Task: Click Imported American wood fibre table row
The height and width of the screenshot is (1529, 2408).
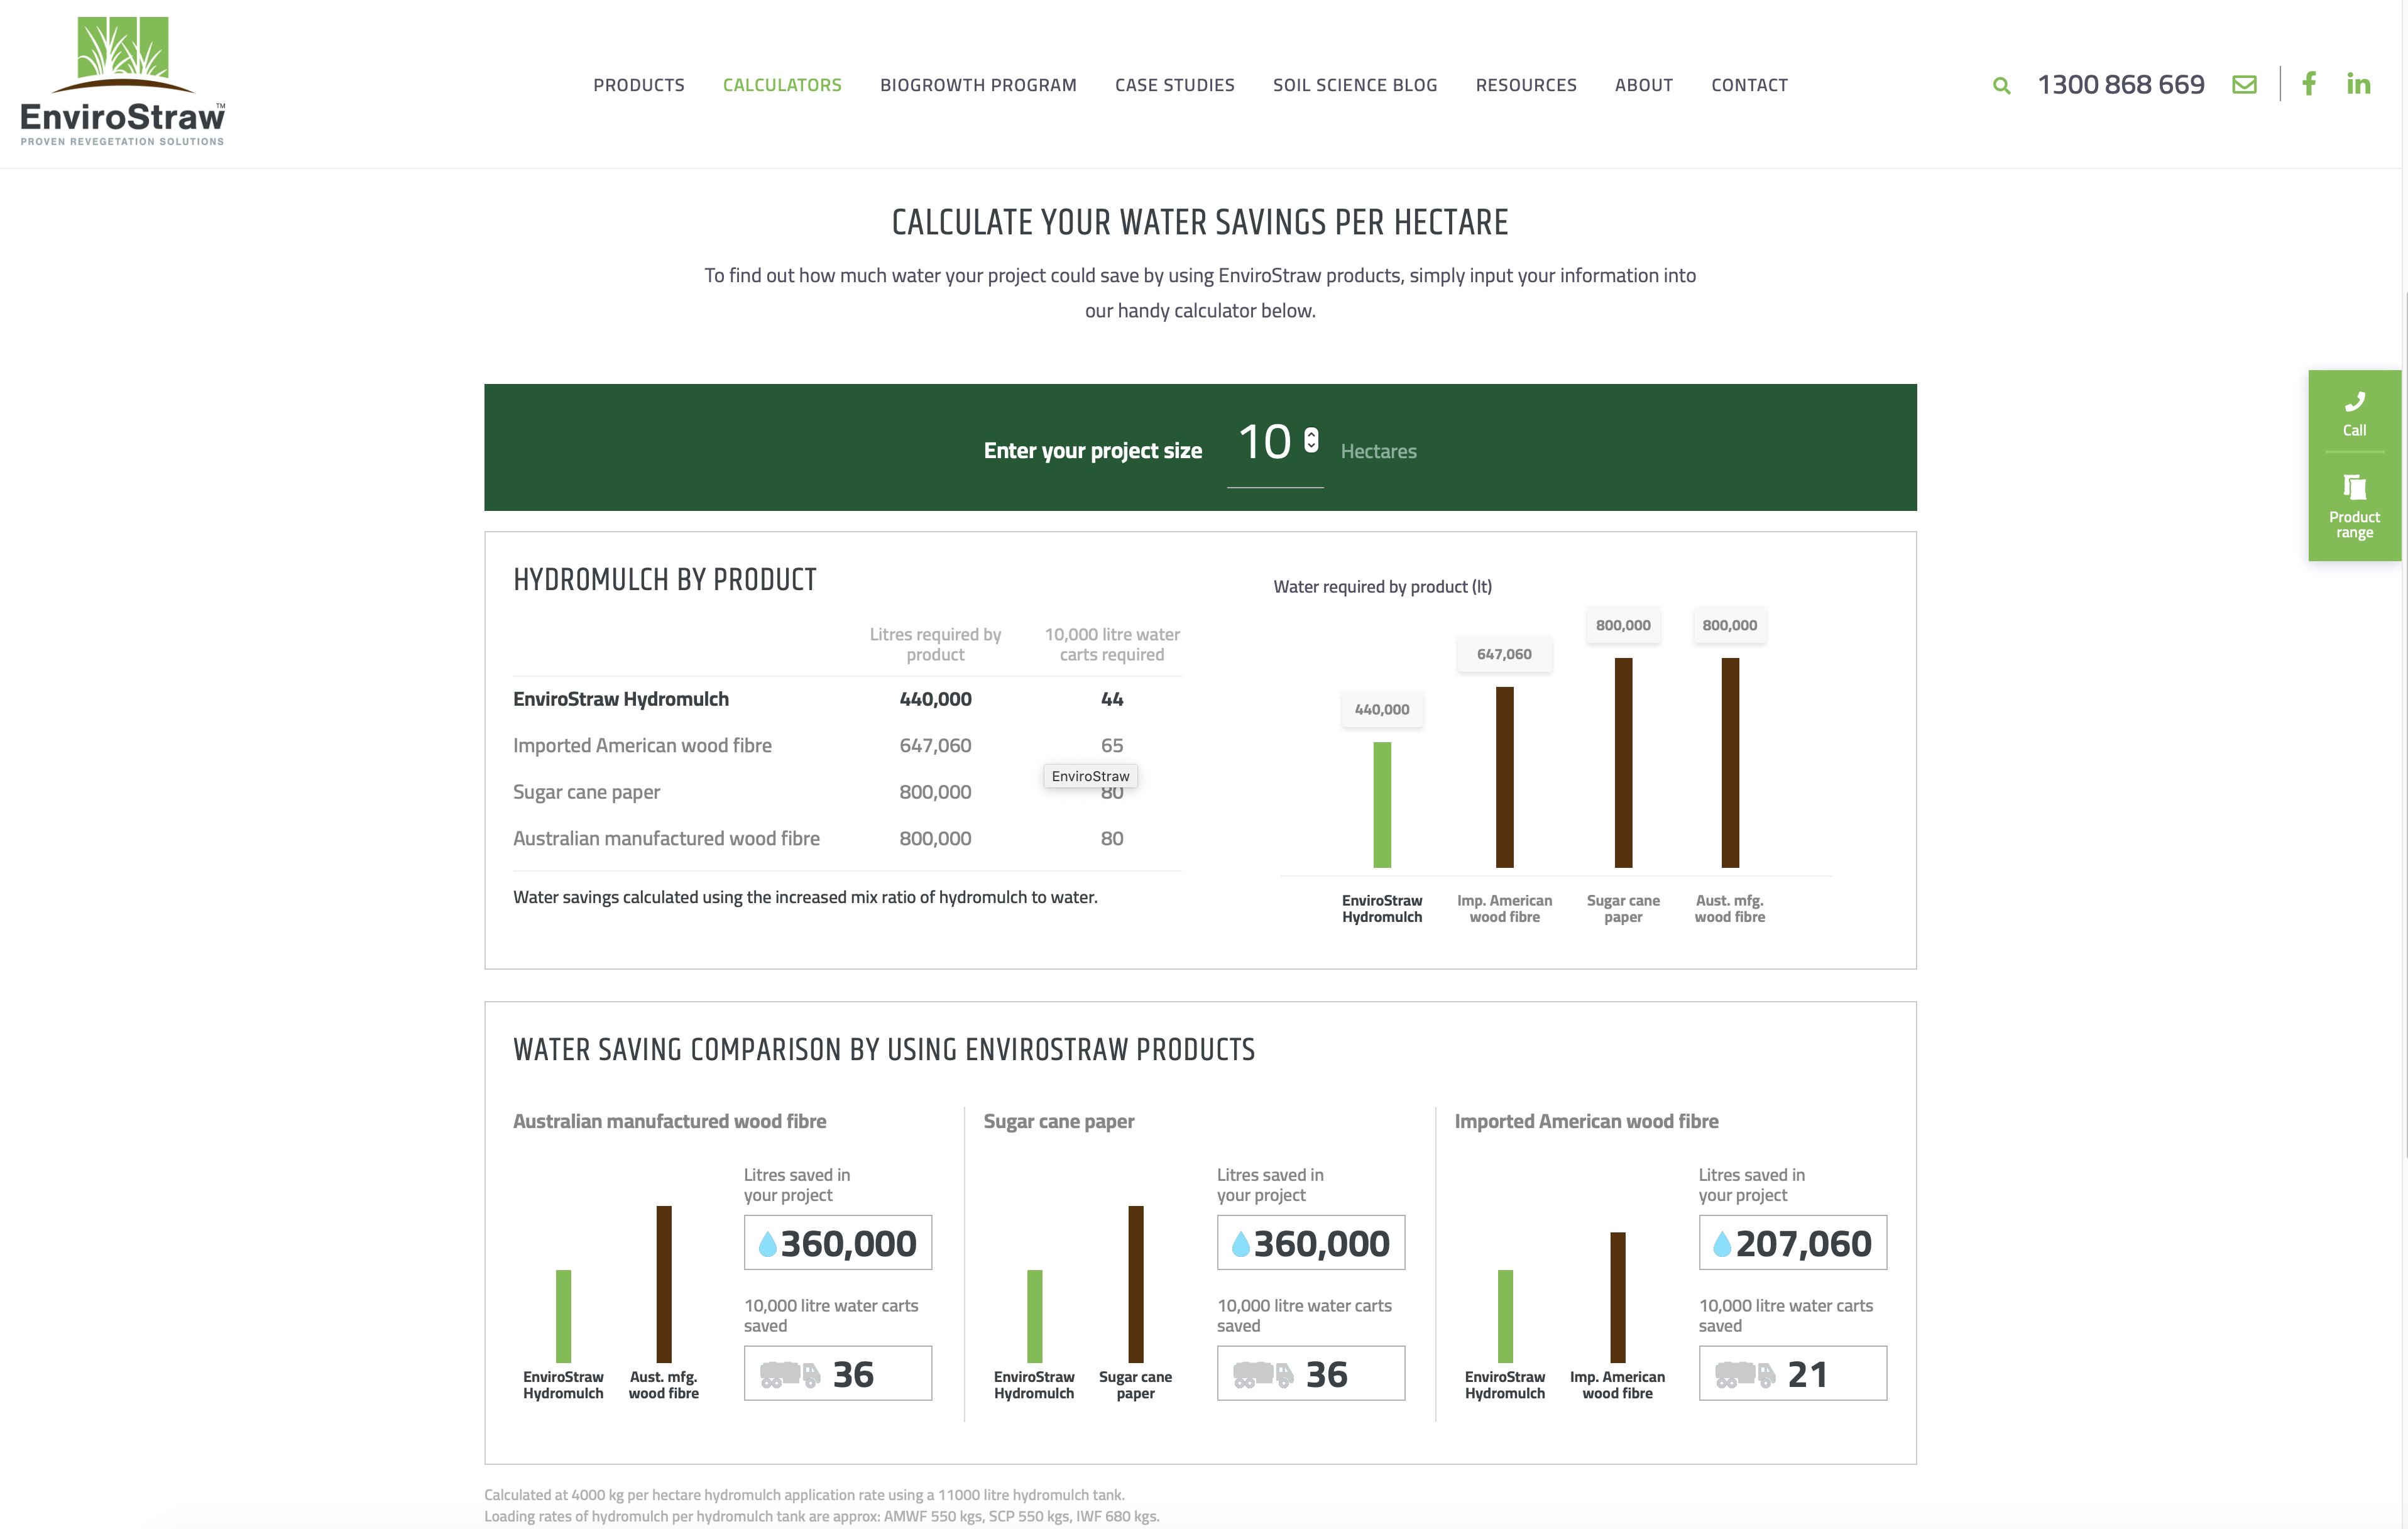Action: [x=642, y=745]
